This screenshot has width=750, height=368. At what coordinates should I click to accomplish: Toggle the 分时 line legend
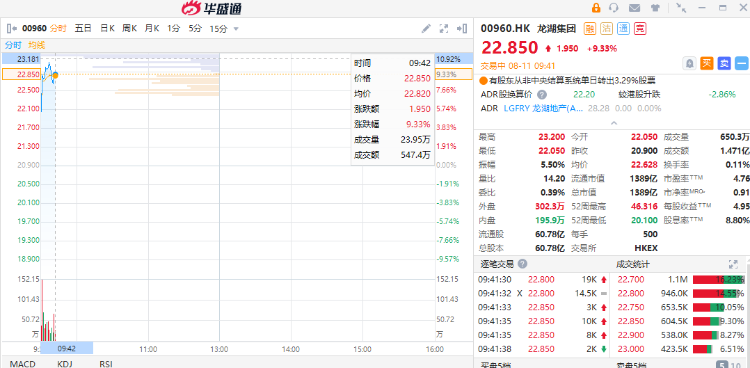click(x=13, y=45)
